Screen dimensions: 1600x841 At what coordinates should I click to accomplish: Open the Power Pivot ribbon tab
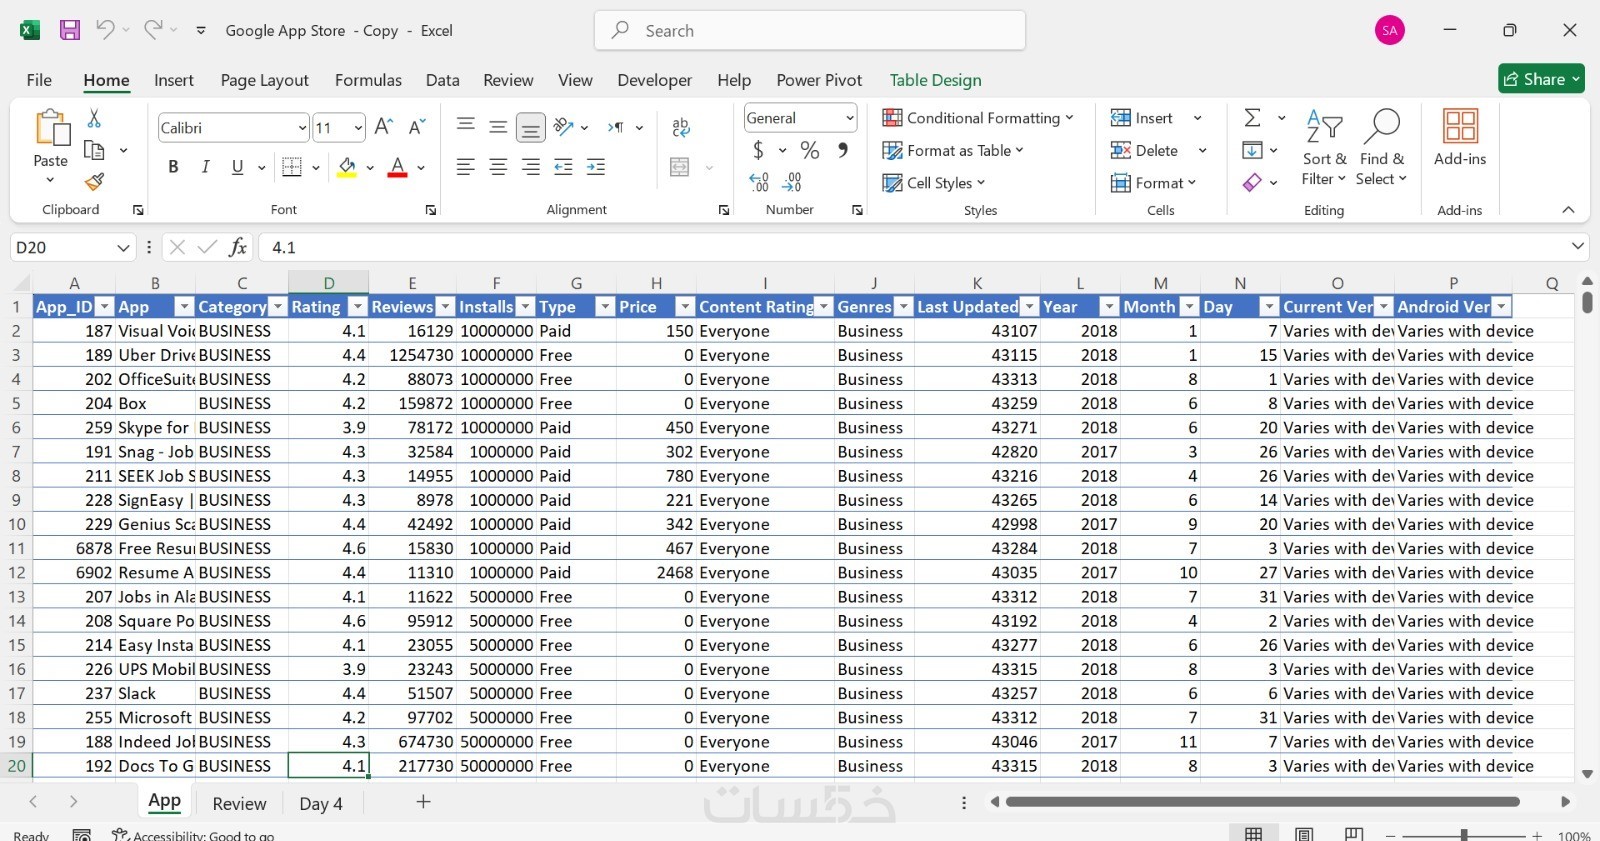click(818, 80)
